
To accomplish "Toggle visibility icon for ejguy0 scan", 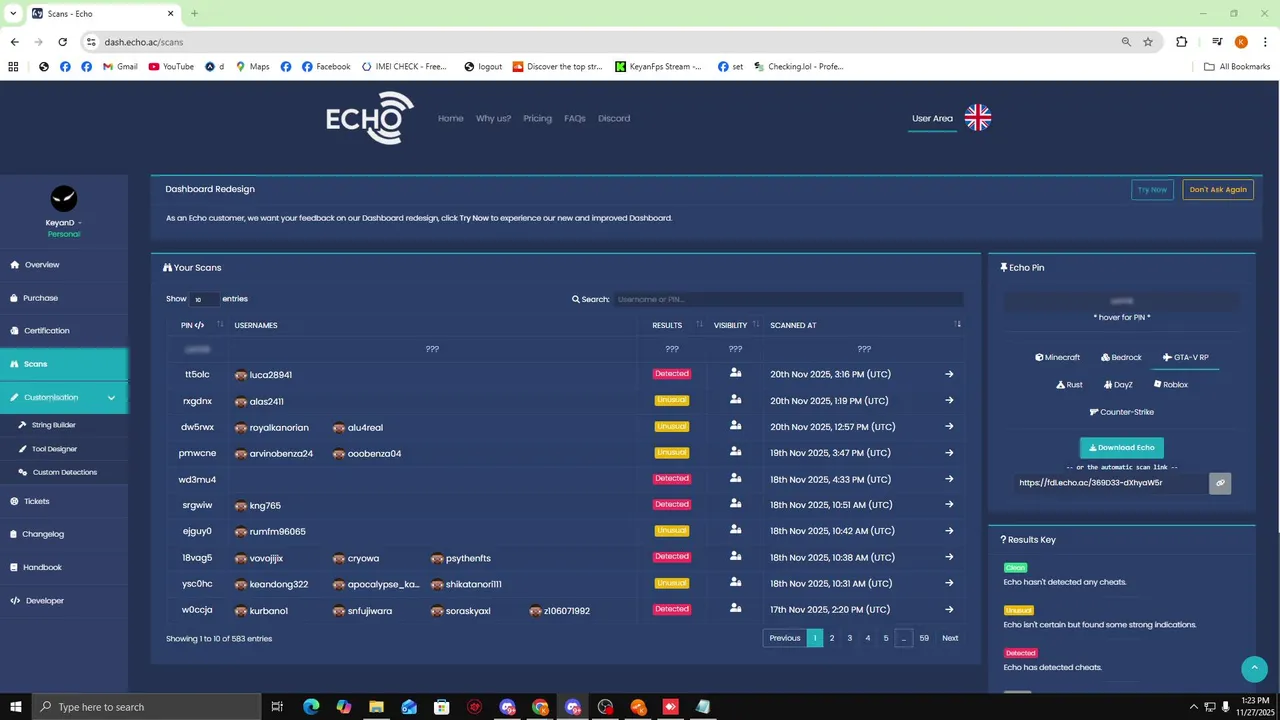I will 736,530.
